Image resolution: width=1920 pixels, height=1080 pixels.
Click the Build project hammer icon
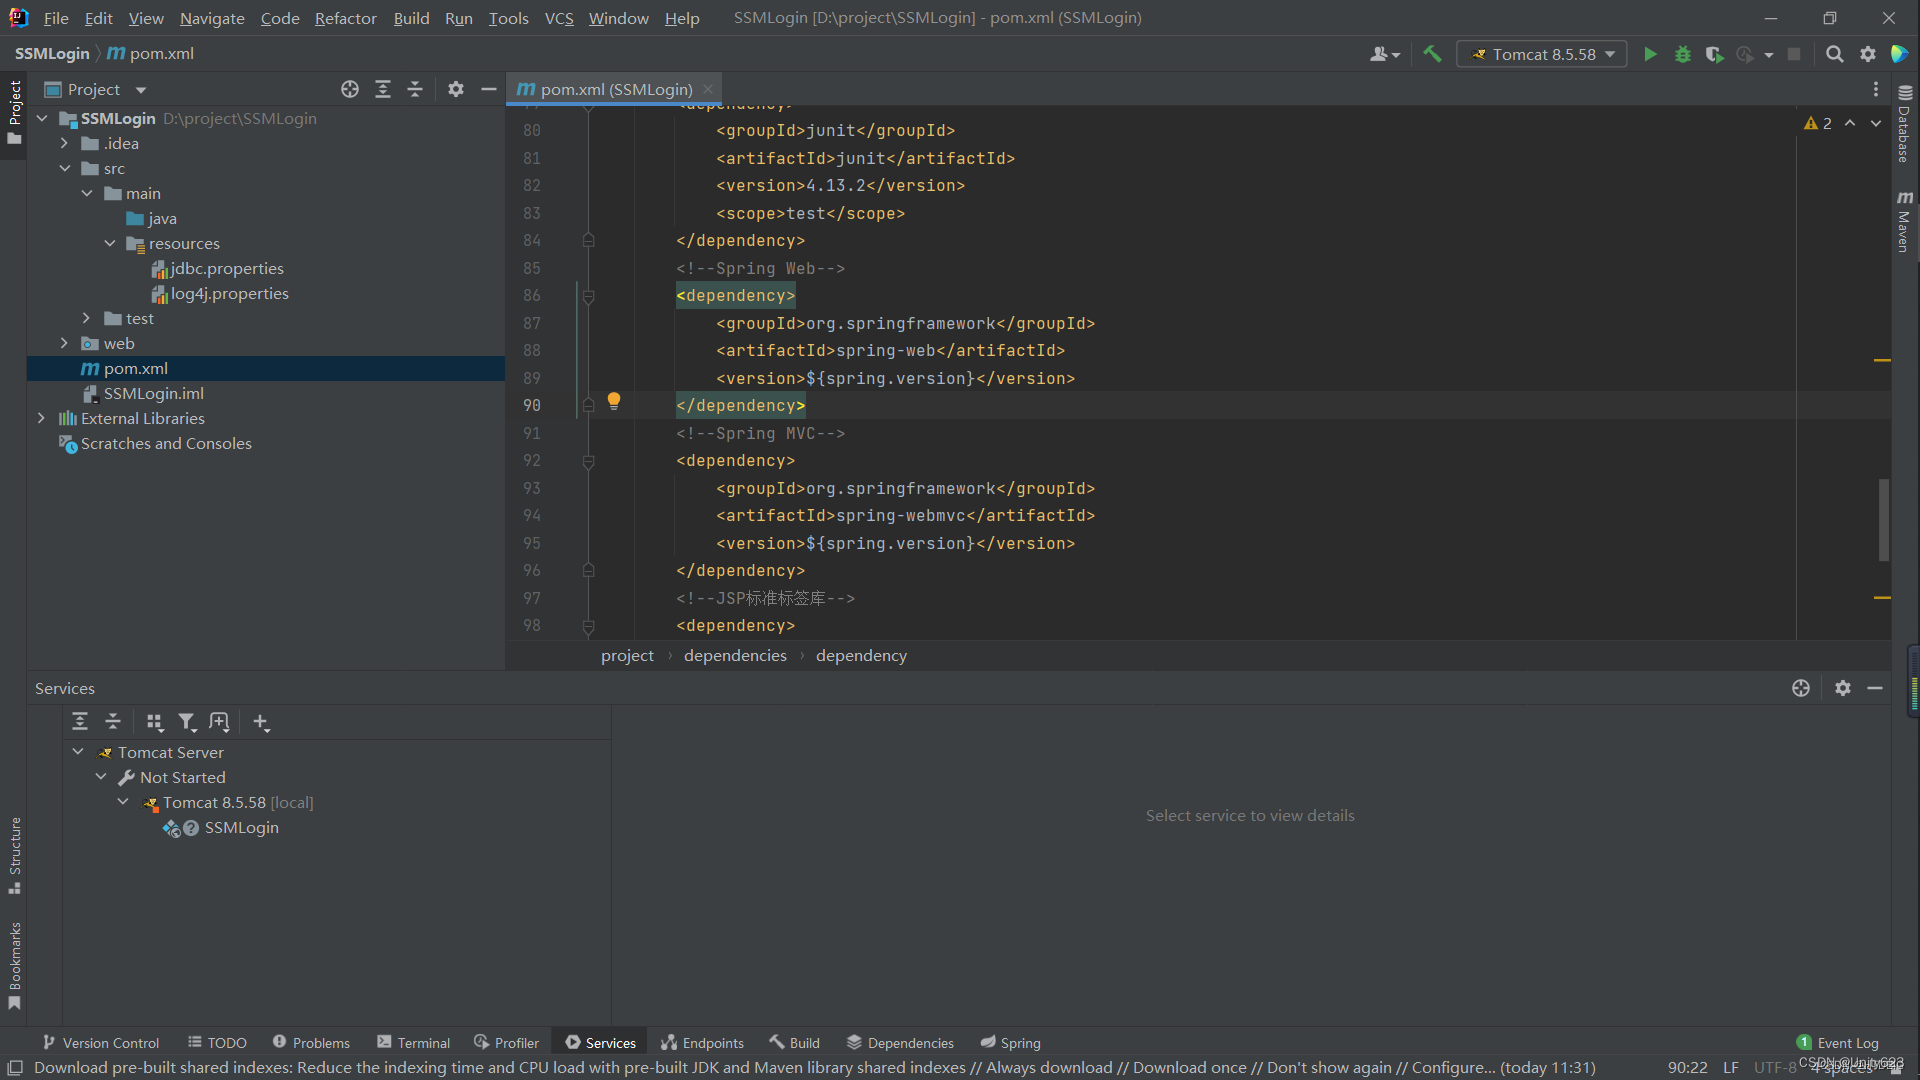1432,54
